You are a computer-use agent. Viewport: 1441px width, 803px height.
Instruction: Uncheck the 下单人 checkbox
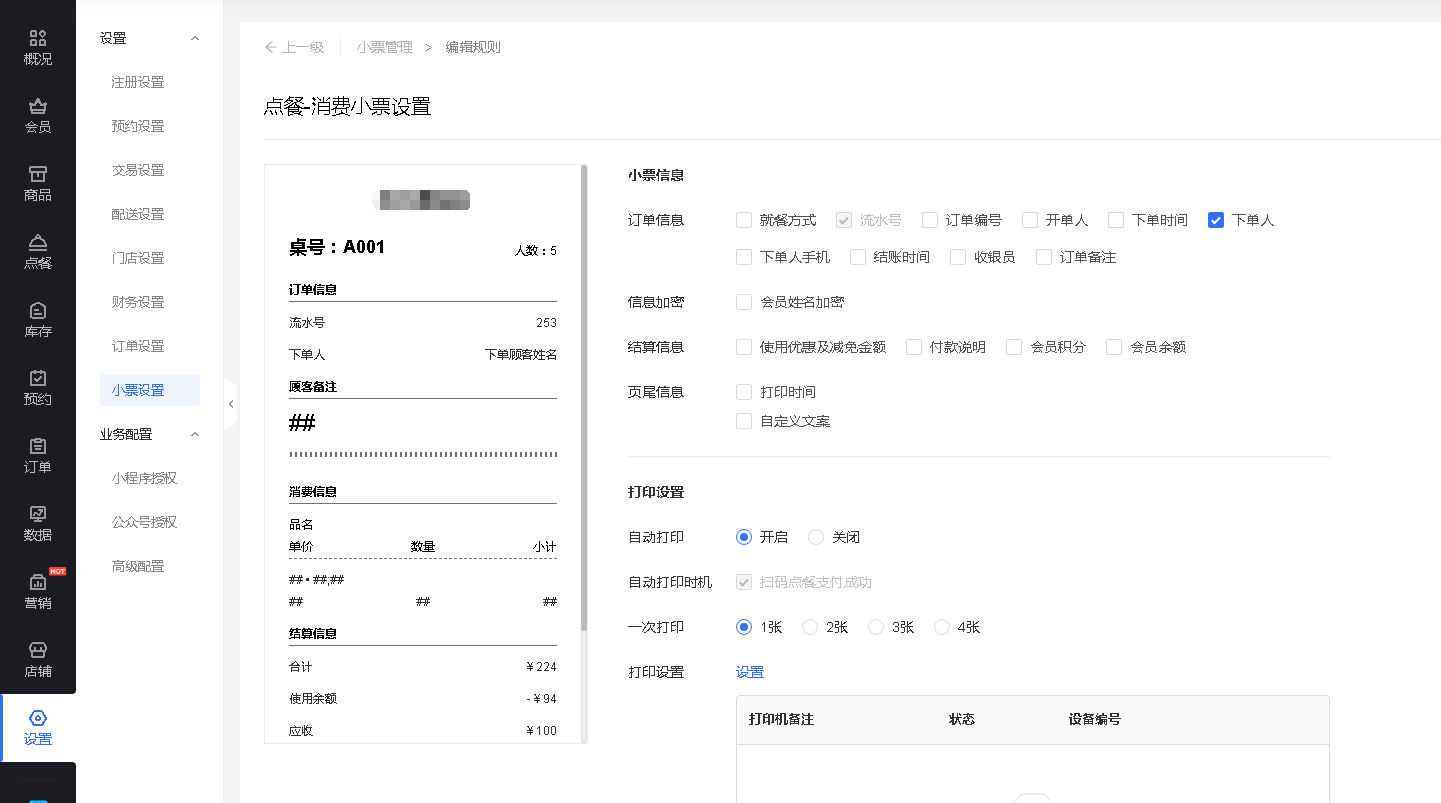pyautogui.click(x=1216, y=220)
